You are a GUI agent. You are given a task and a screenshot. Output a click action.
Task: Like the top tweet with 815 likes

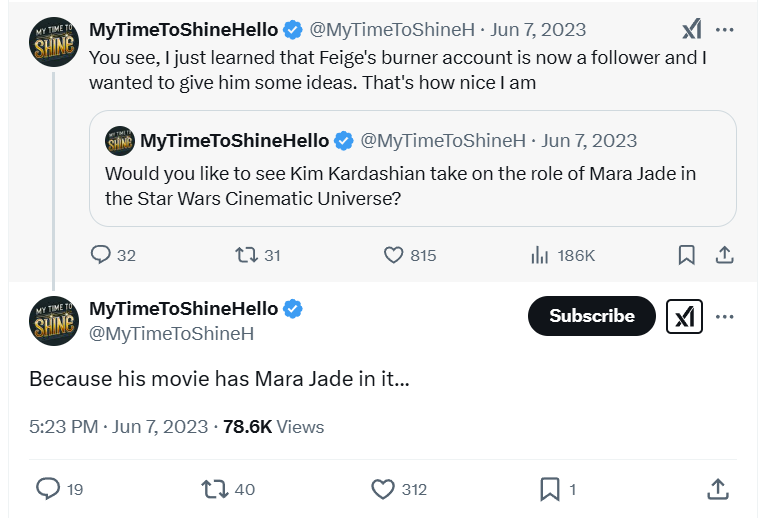(394, 255)
